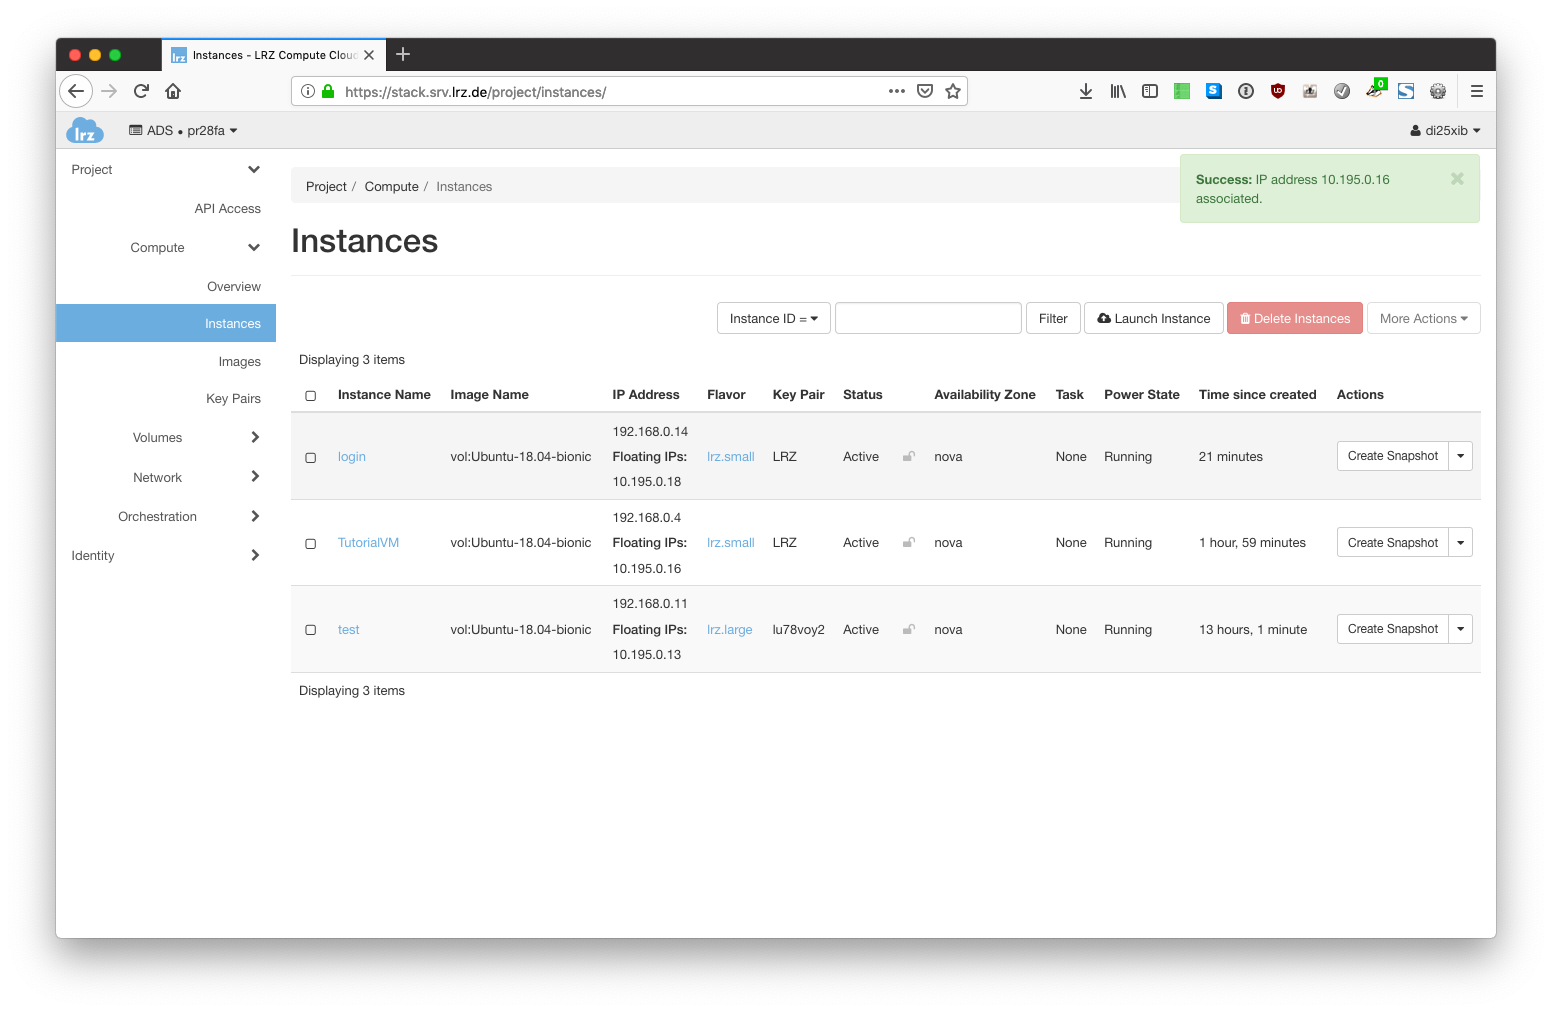Viewport: 1552px width, 1012px height.
Task: Open the Key Pairs sidebar item
Action: [x=233, y=399]
